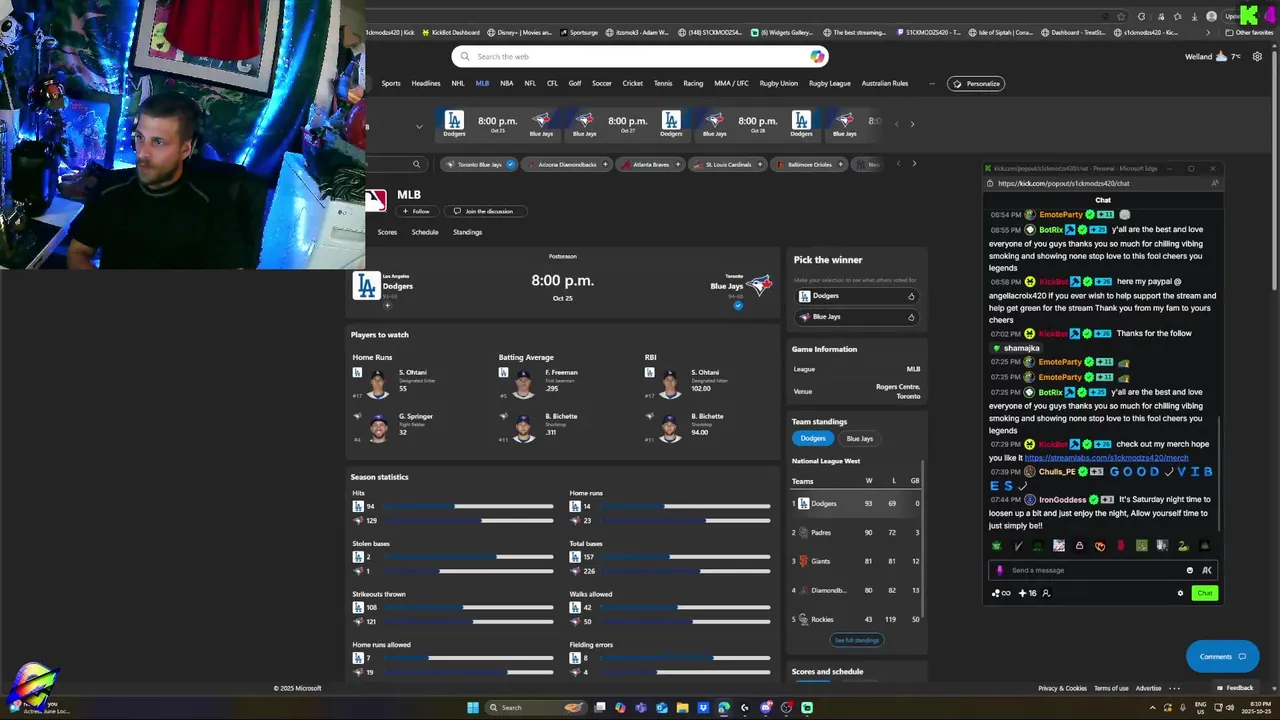Open the Schedule tab under MLB
Image resolution: width=1280 pixels, height=720 pixels.
[425, 232]
